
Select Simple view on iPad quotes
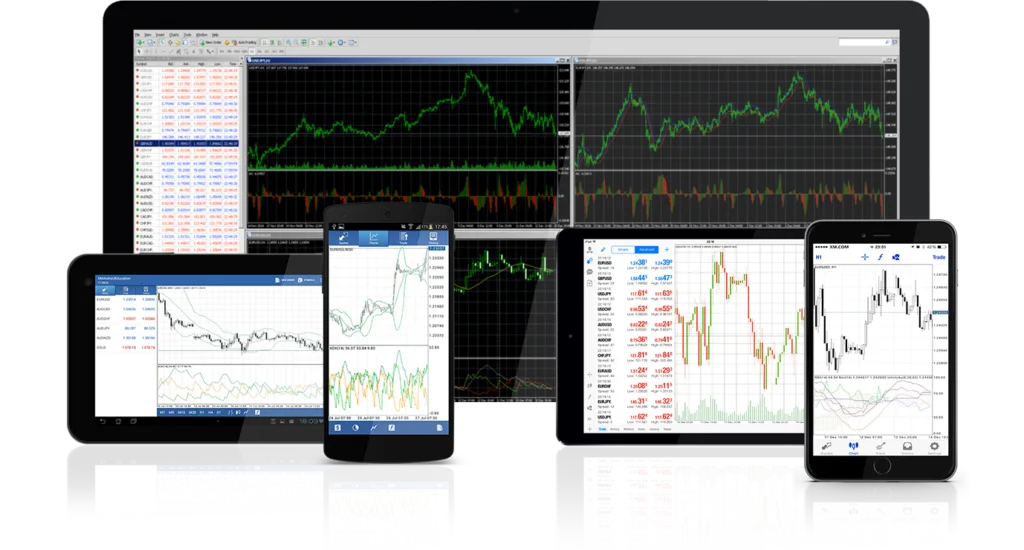tap(623, 250)
